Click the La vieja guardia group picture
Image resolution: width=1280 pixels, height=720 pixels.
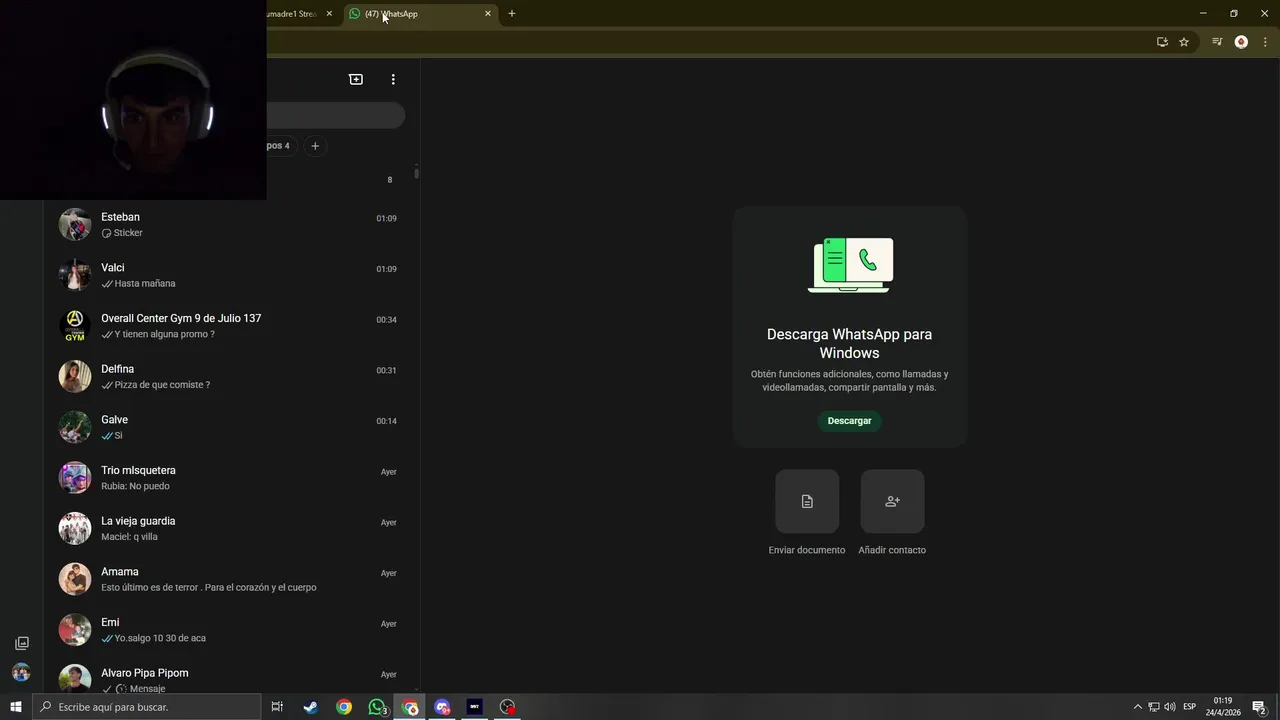(x=75, y=529)
